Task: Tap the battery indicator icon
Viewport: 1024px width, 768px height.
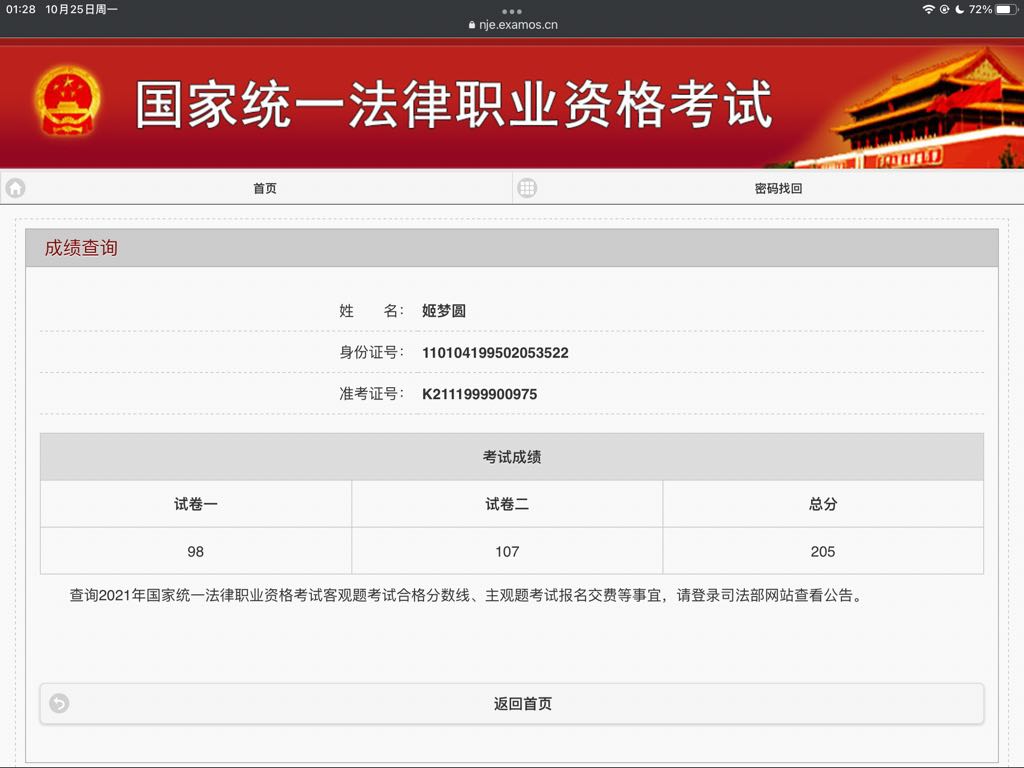Action: tap(1007, 9)
